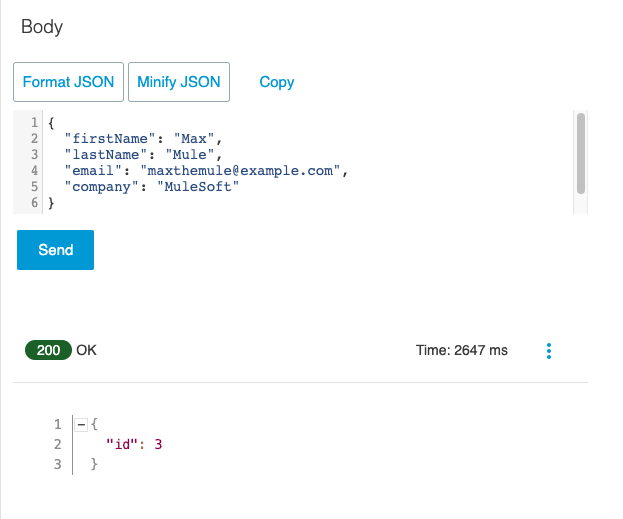Click the Format JSON button
This screenshot has width=623, height=519.
click(68, 82)
